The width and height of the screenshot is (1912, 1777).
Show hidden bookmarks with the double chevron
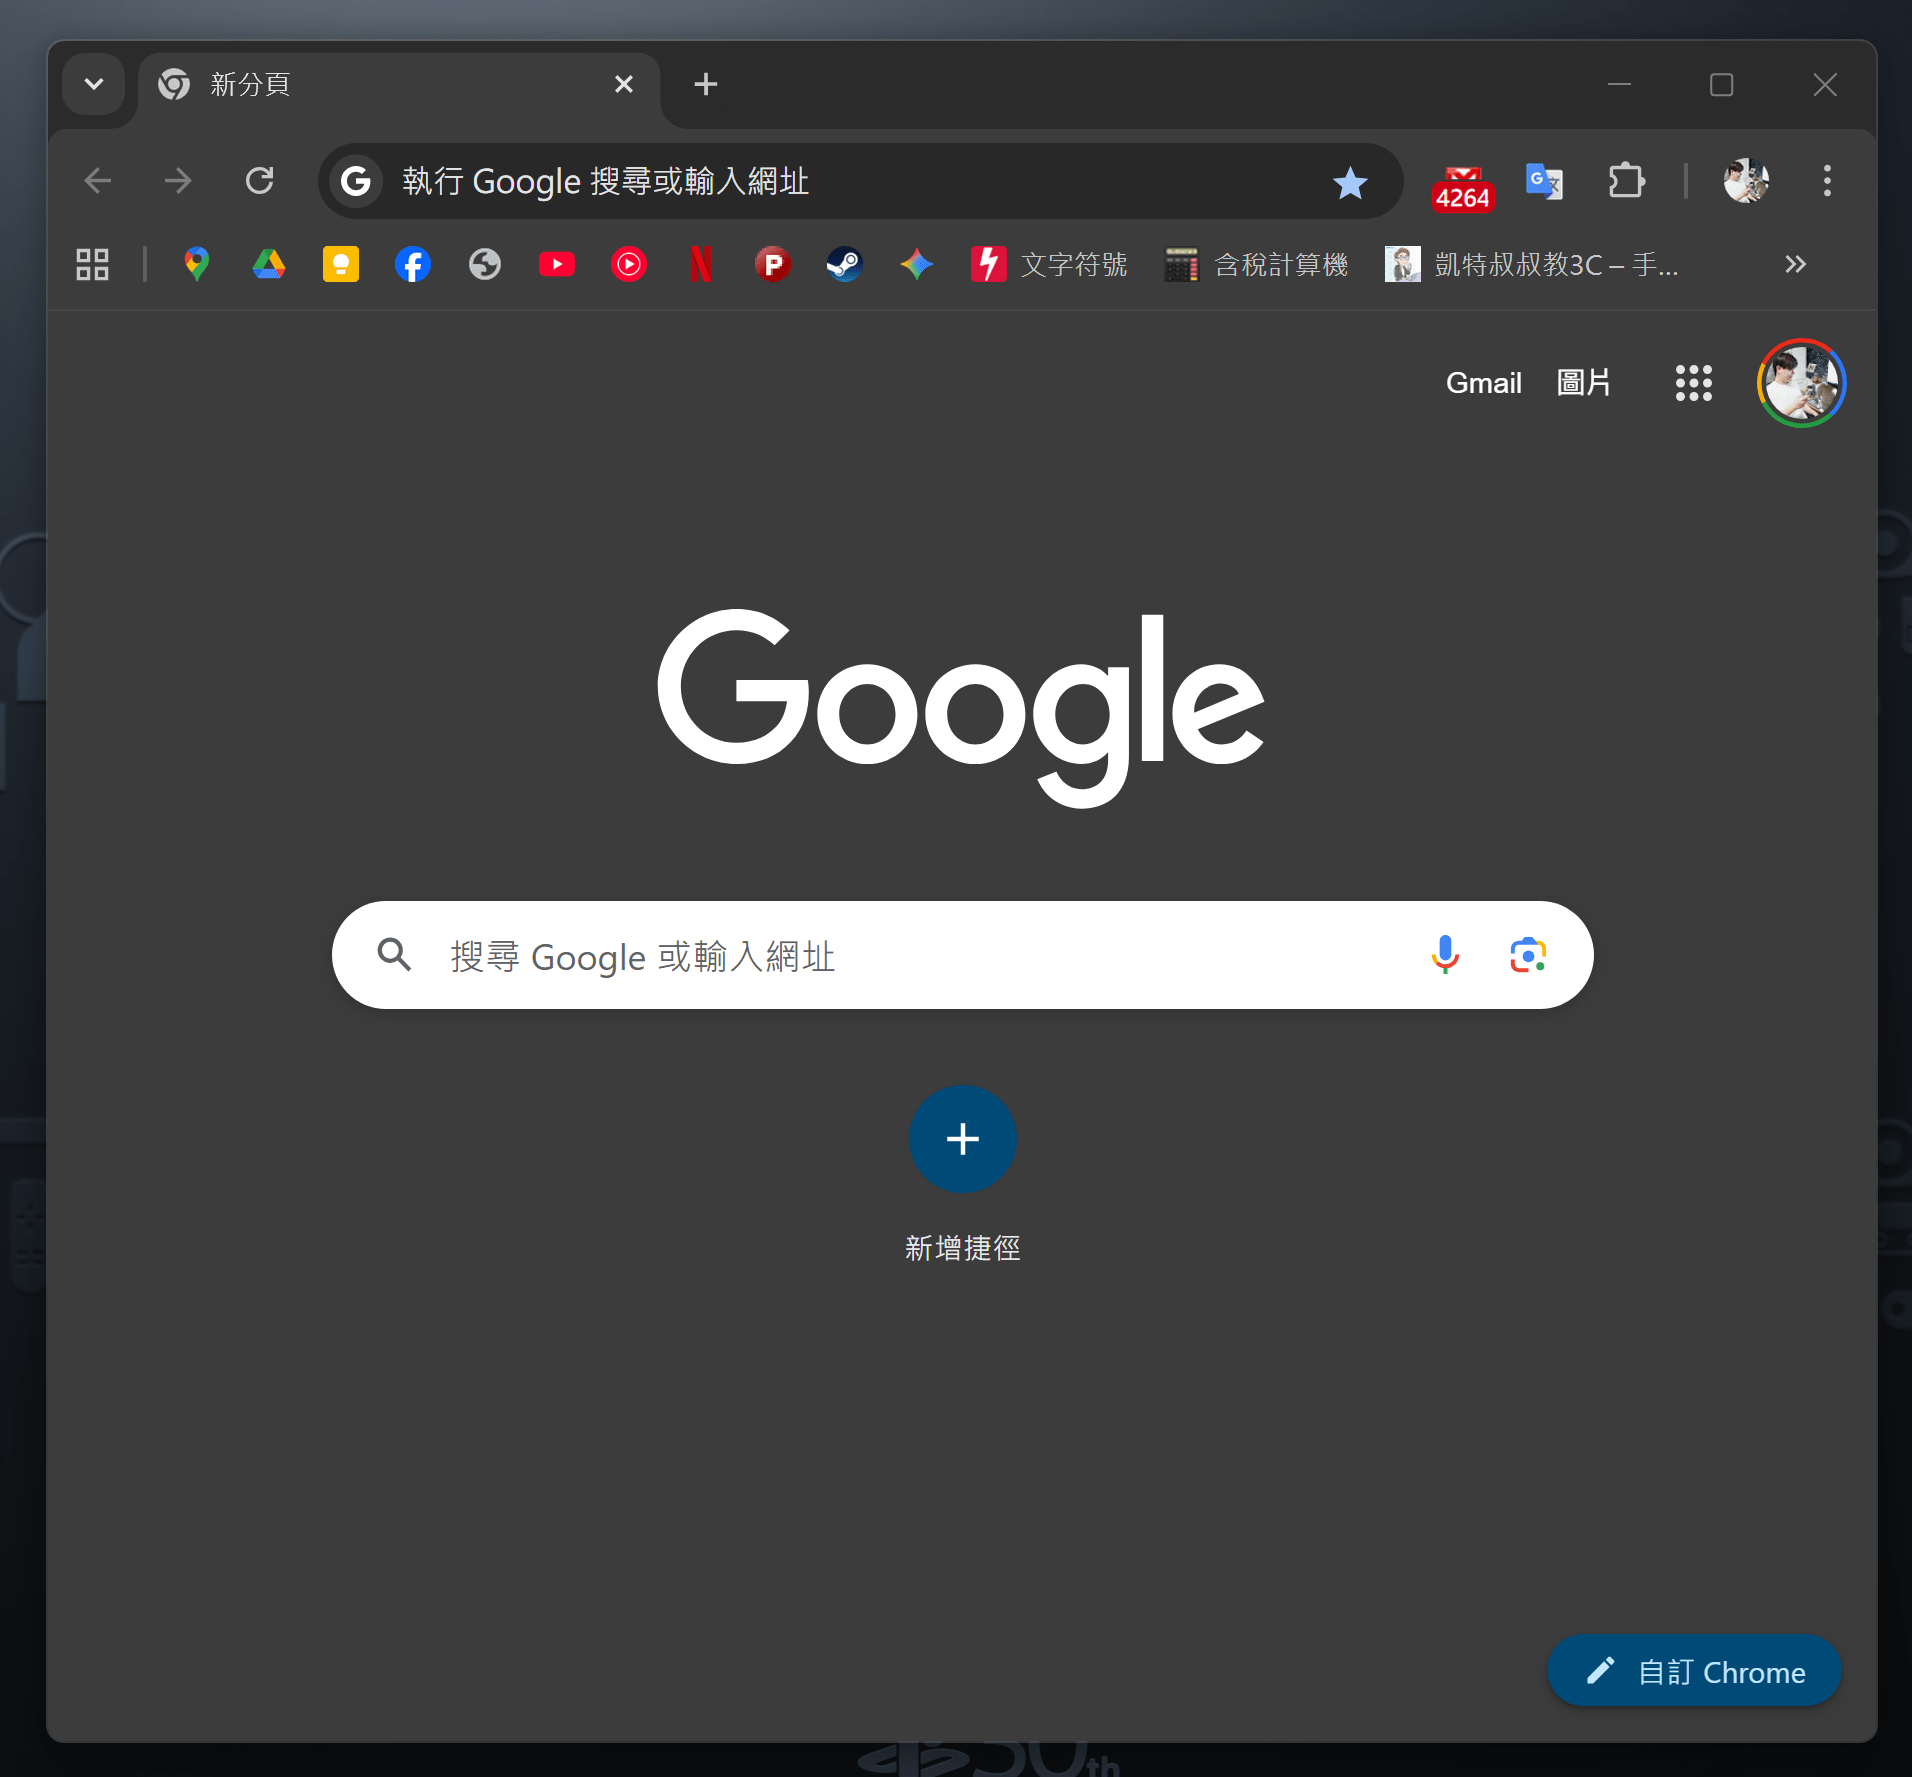1795,265
